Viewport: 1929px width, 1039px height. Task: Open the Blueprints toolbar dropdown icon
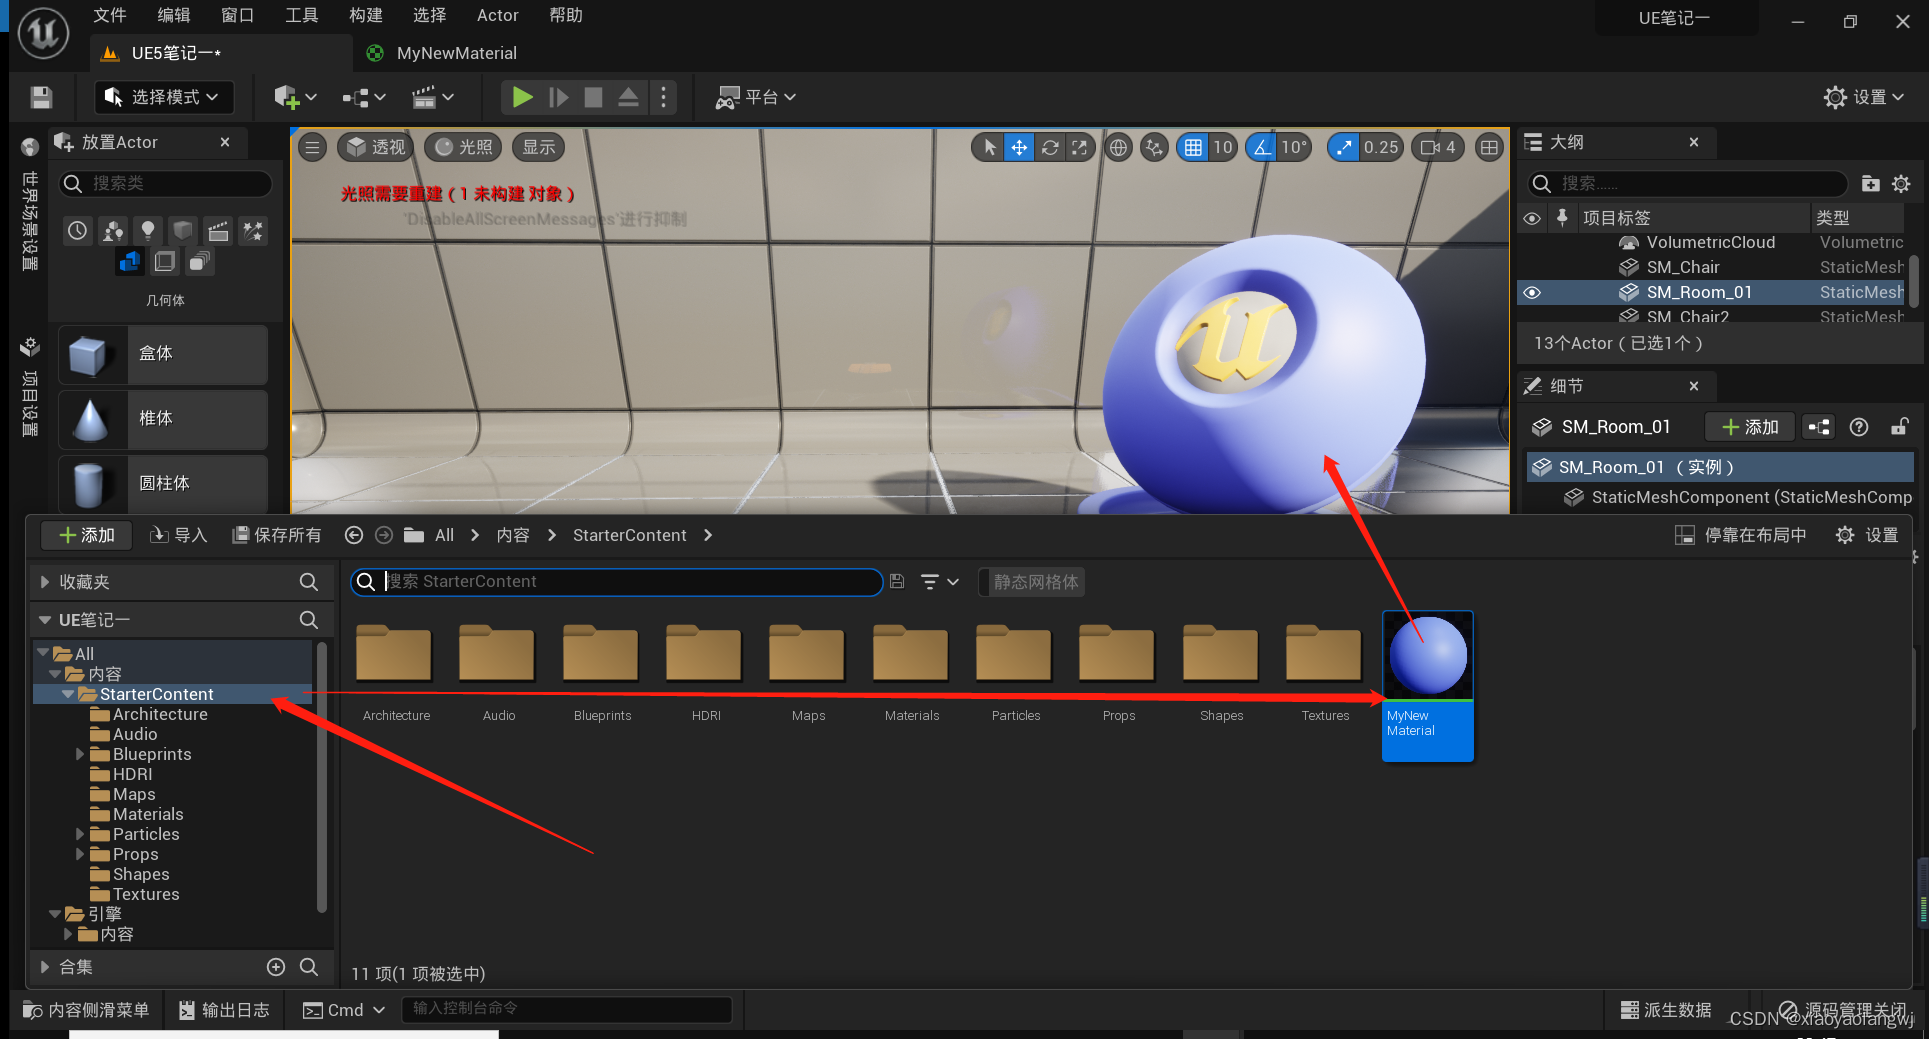(363, 97)
